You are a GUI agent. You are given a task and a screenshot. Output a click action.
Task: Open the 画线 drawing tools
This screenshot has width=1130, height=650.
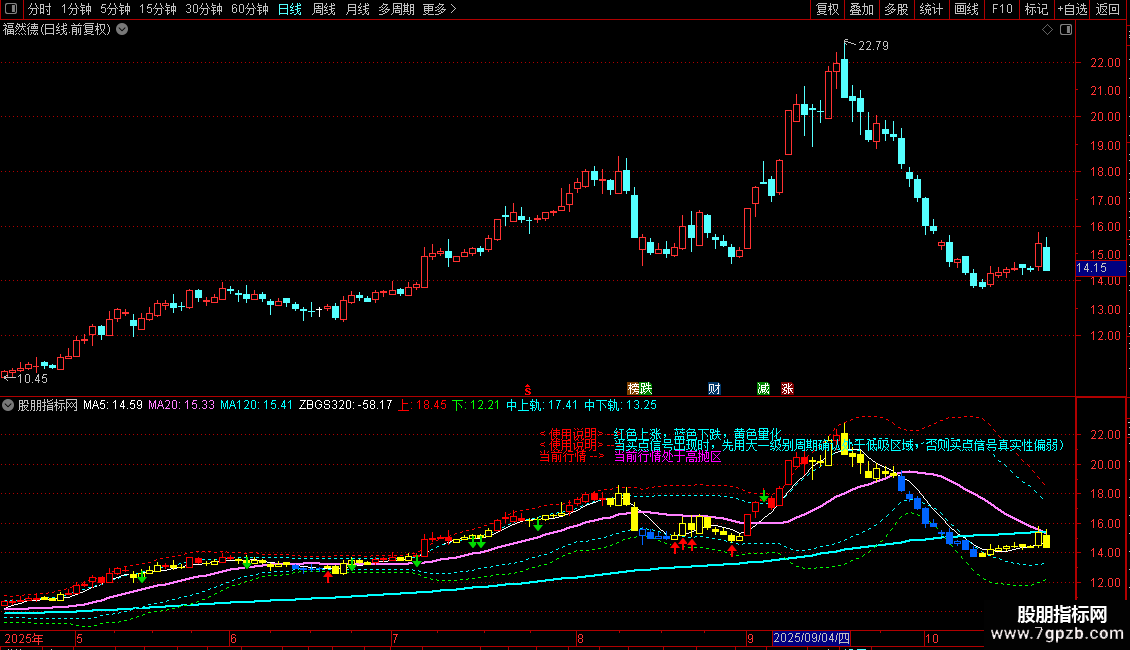tap(966, 9)
